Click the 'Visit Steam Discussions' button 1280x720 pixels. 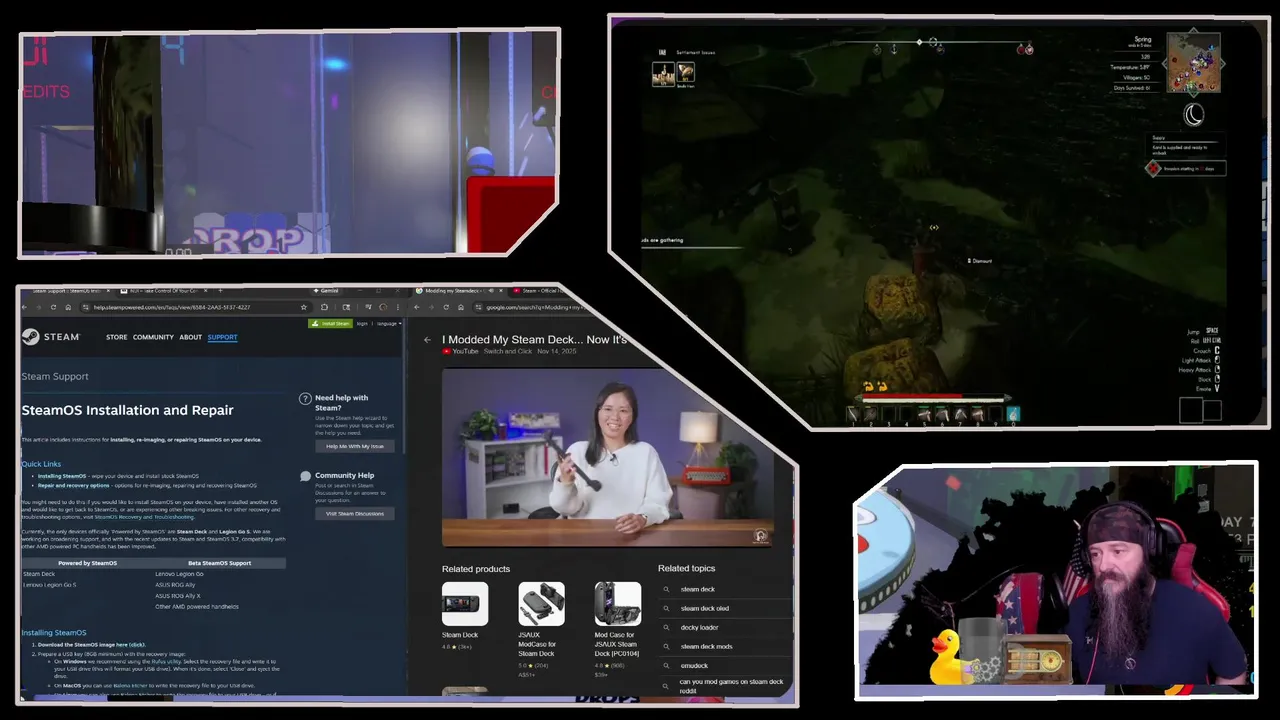coord(355,513)
